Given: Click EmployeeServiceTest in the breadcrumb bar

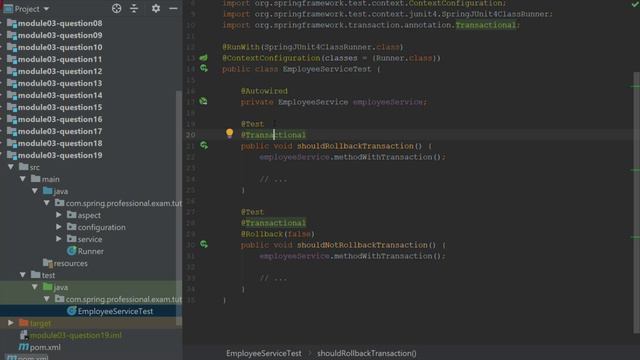Looking at the screenshot, I should (x=264, y=353).
